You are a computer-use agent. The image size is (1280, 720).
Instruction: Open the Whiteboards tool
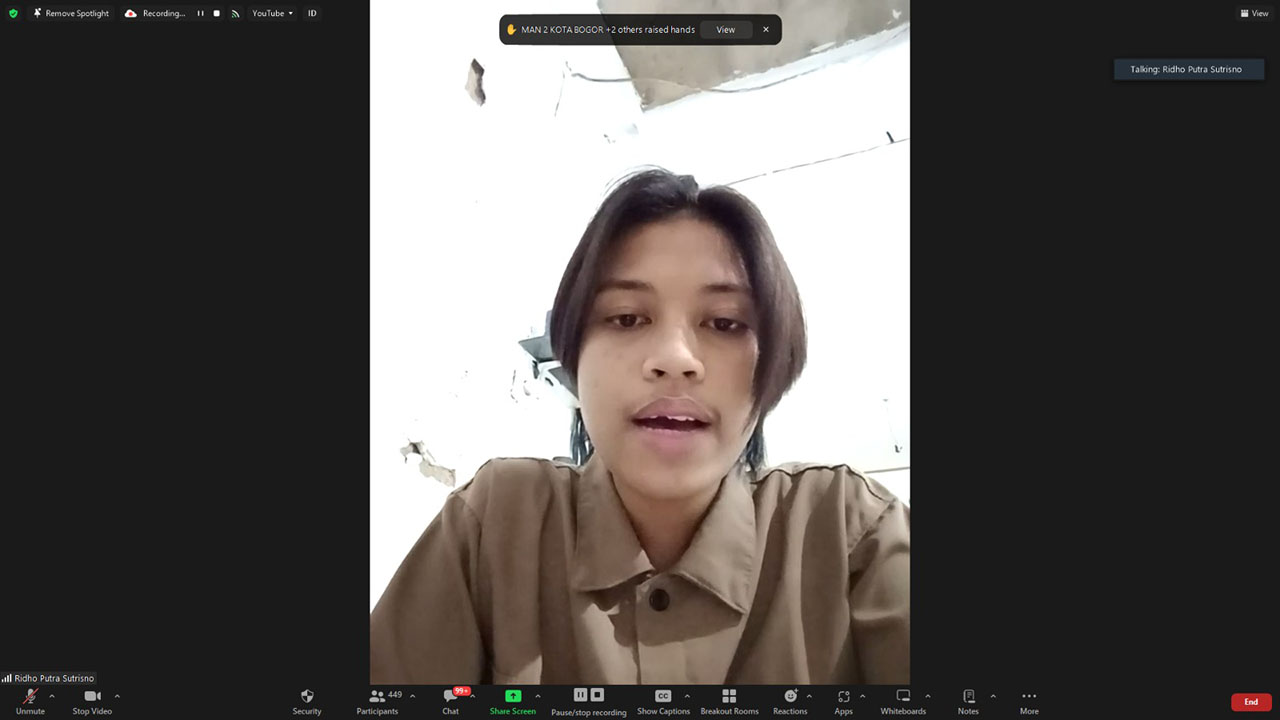[x=903, y=701]
